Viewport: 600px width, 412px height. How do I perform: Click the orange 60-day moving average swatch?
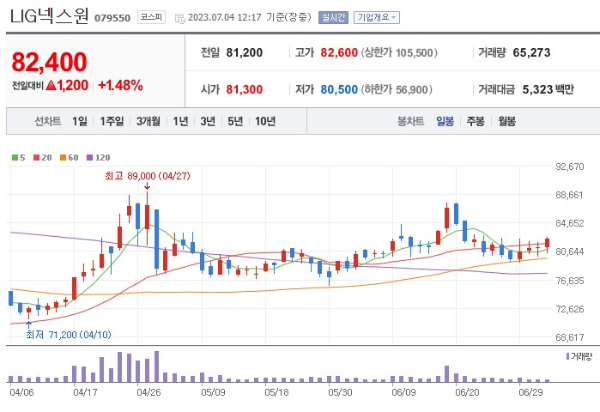point(63,158)
